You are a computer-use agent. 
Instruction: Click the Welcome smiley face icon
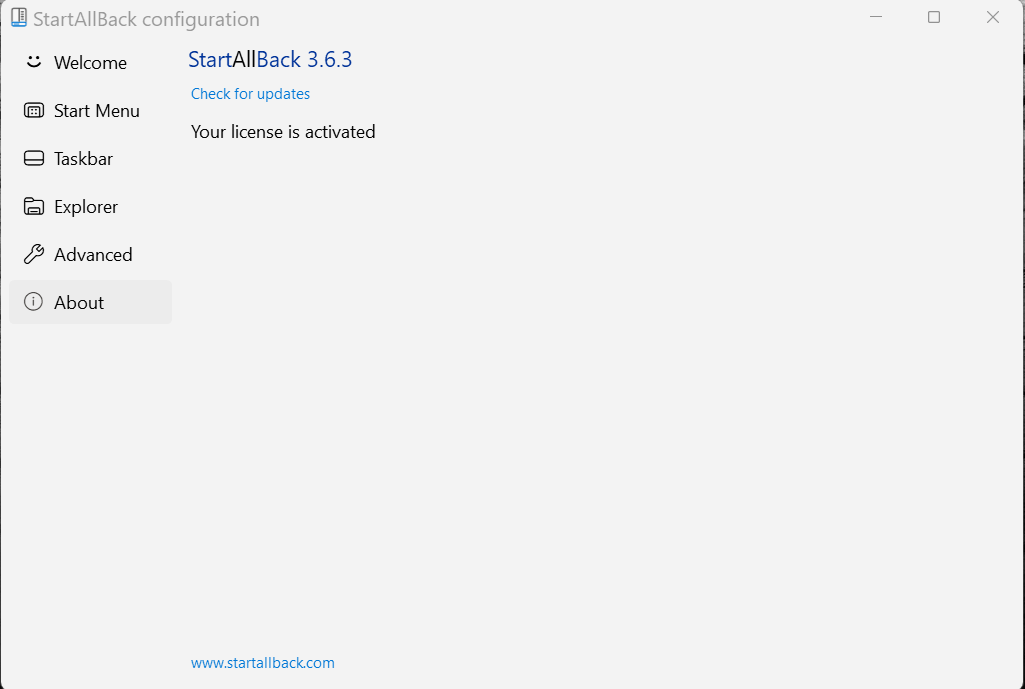click(x=33, y=62)
